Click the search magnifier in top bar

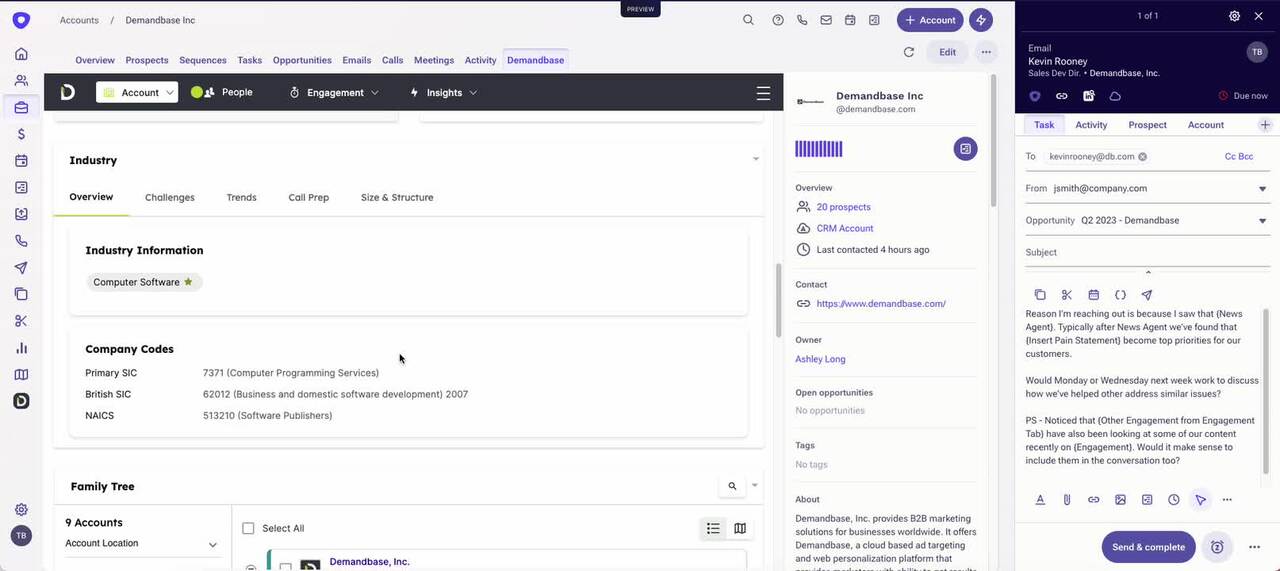click(748, 20)
